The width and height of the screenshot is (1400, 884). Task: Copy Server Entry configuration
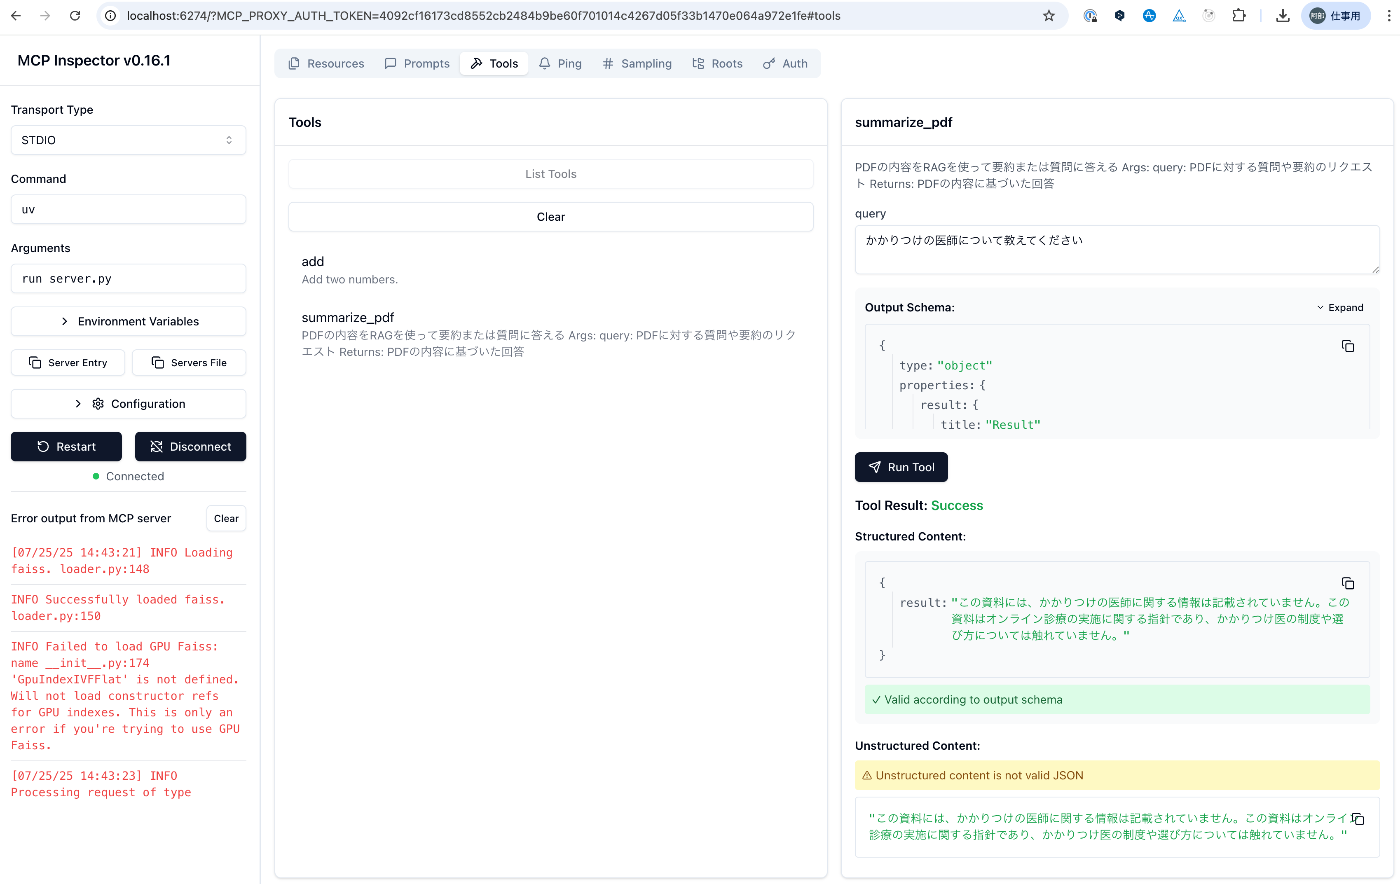(x=68, y=362)
